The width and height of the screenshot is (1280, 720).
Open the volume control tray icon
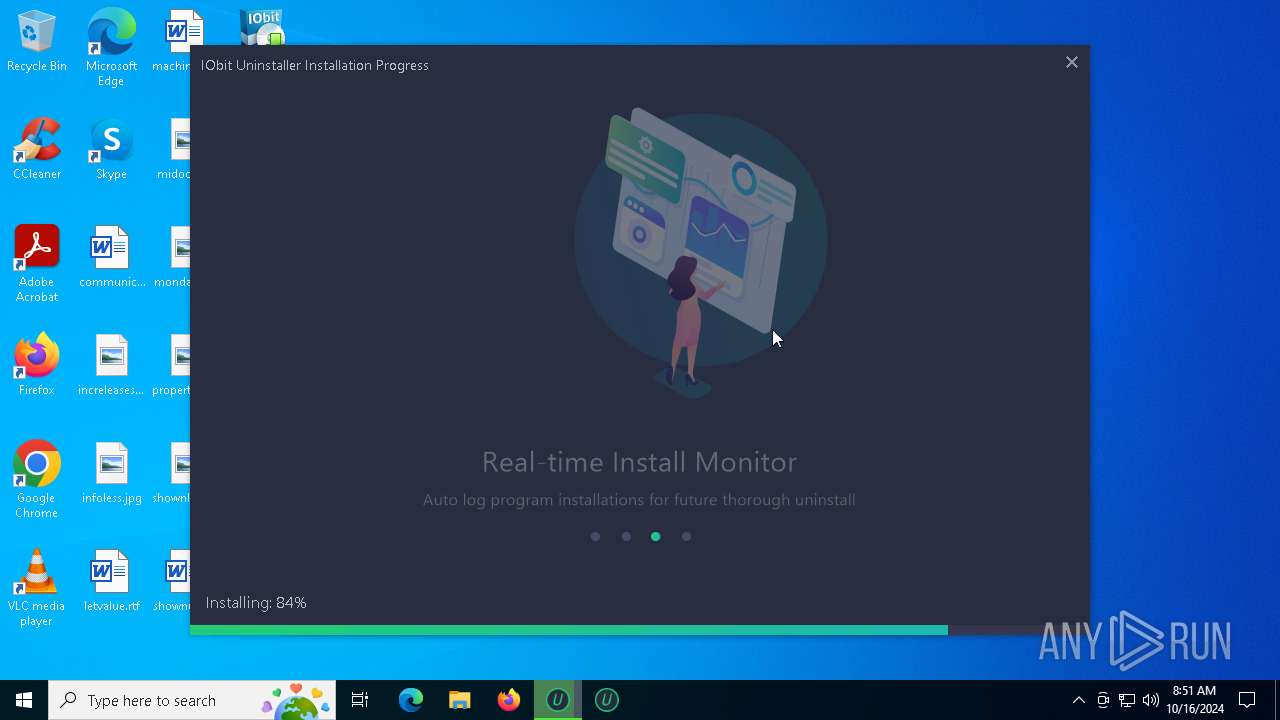(1151, 700)
